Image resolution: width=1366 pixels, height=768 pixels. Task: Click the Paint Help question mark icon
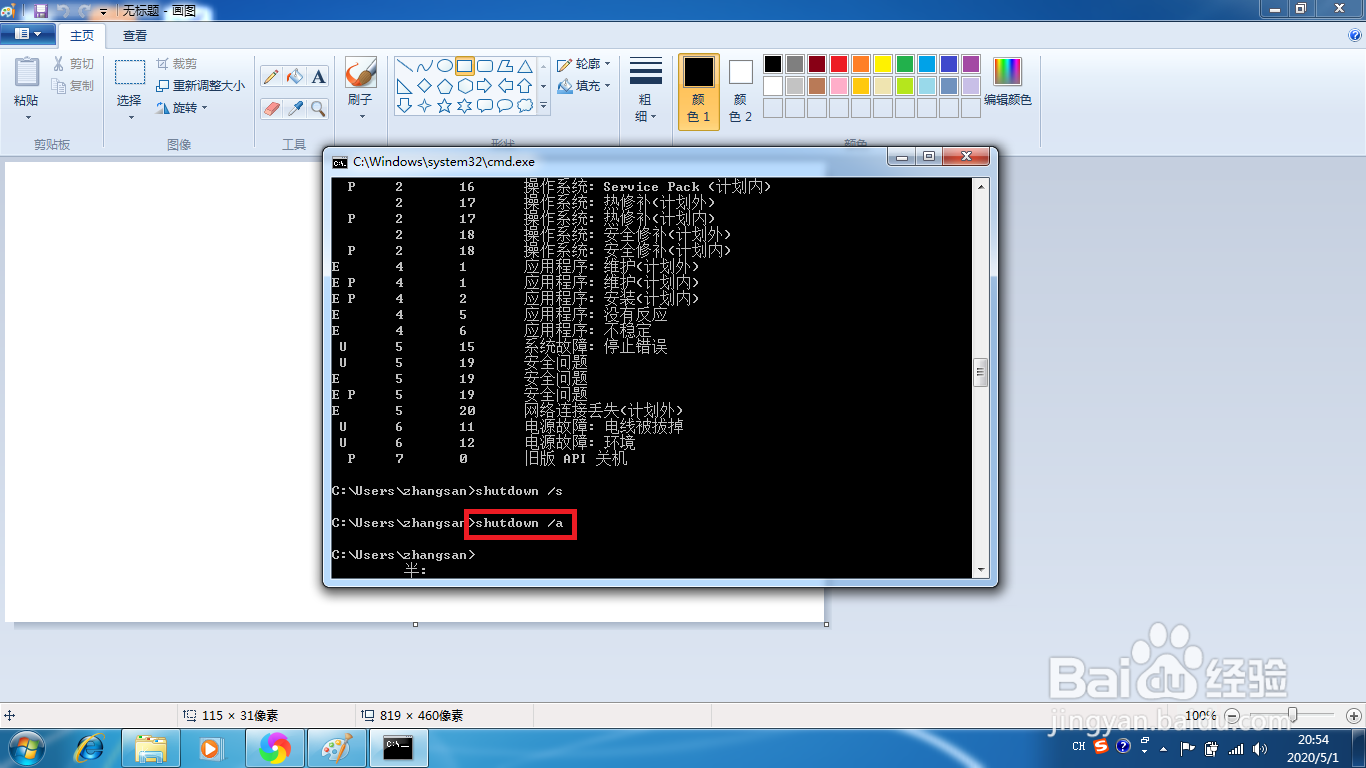[x=1355, y=35]
